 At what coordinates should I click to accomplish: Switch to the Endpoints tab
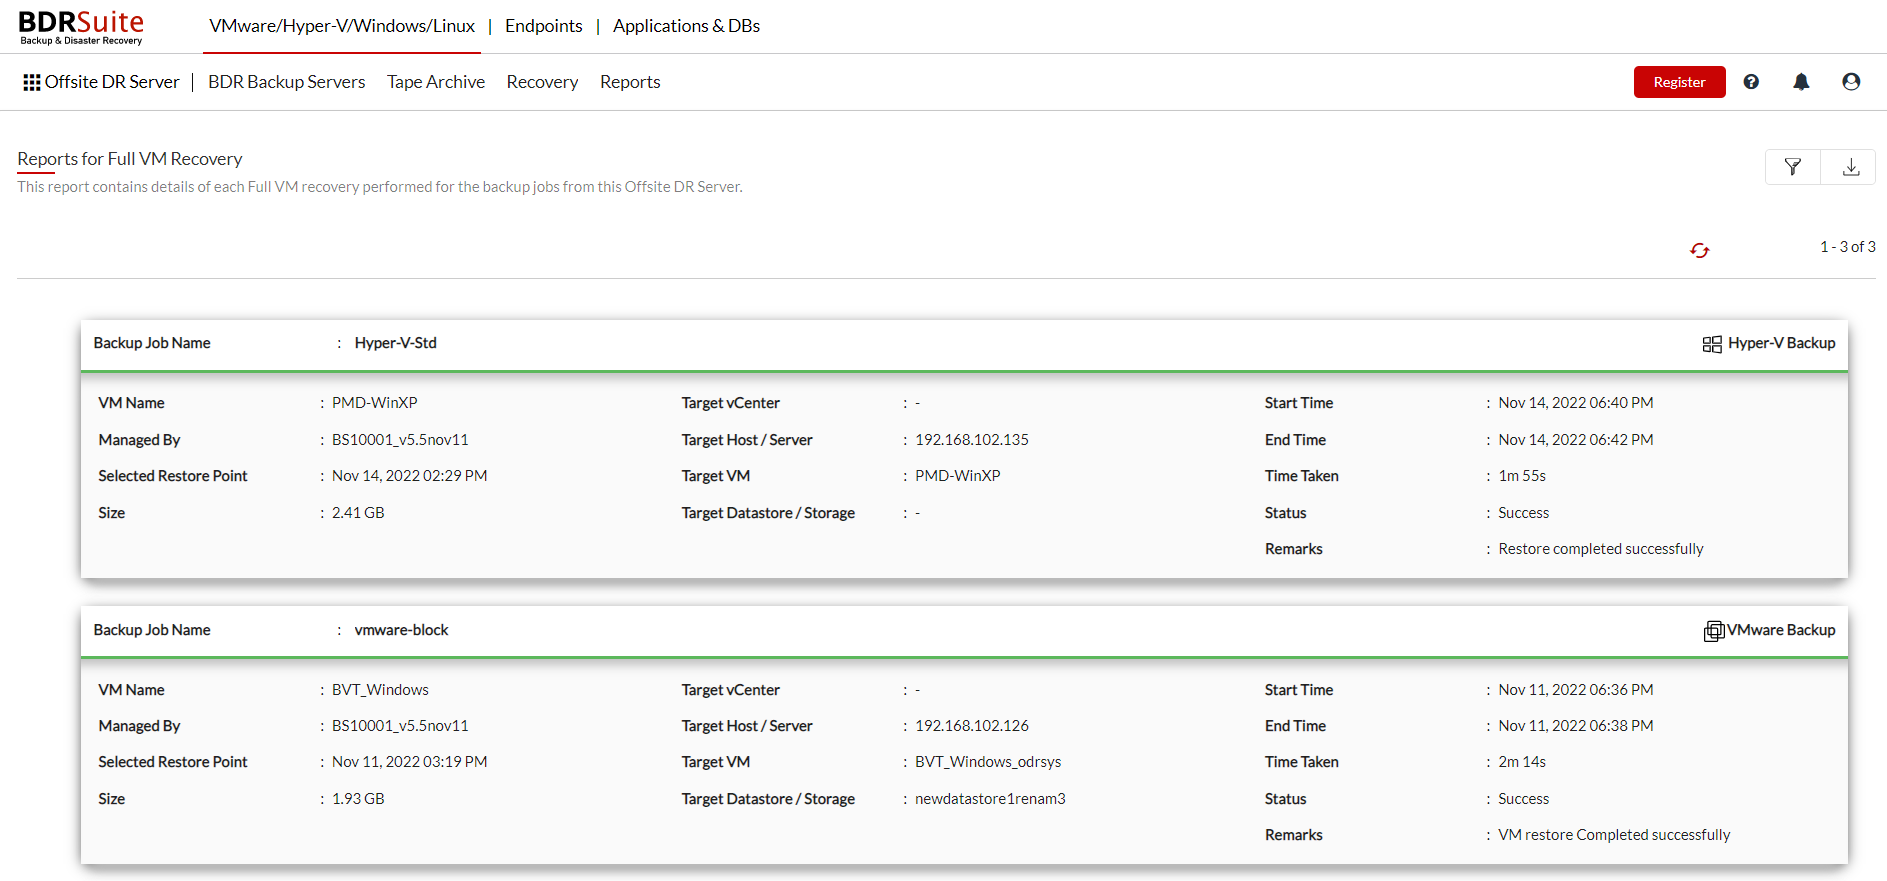click(544, 26)
